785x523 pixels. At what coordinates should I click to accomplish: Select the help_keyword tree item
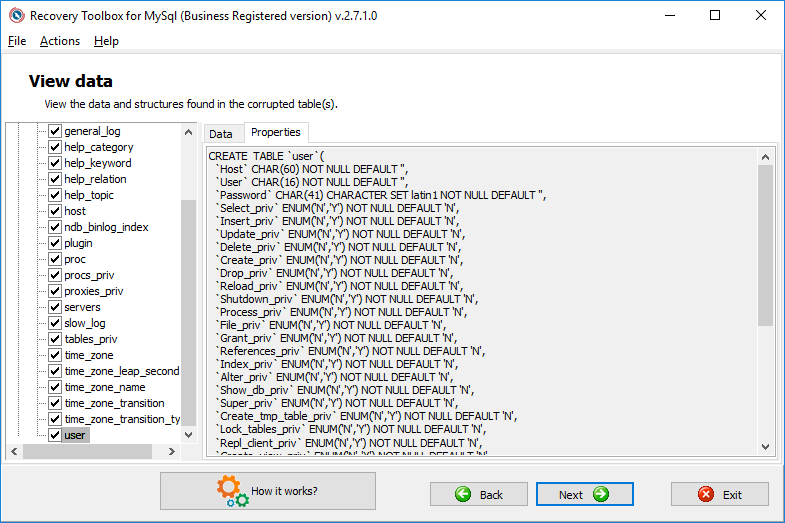[98, 163]
